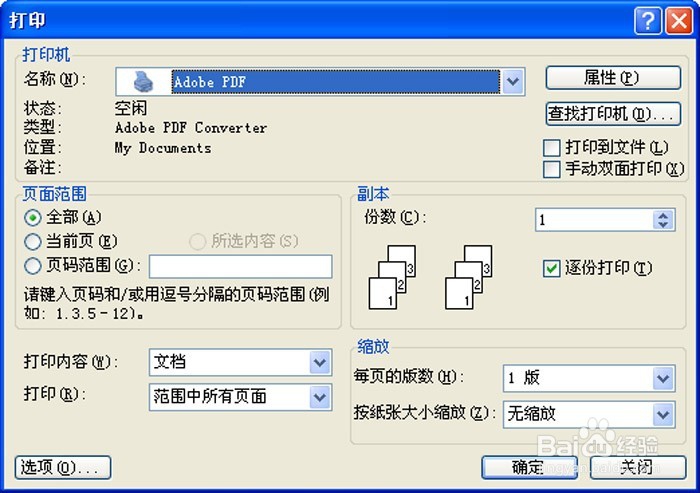Open the help question mark button
Image resolution: width=700 pixels, height=493 pixels.
(647, 21)
